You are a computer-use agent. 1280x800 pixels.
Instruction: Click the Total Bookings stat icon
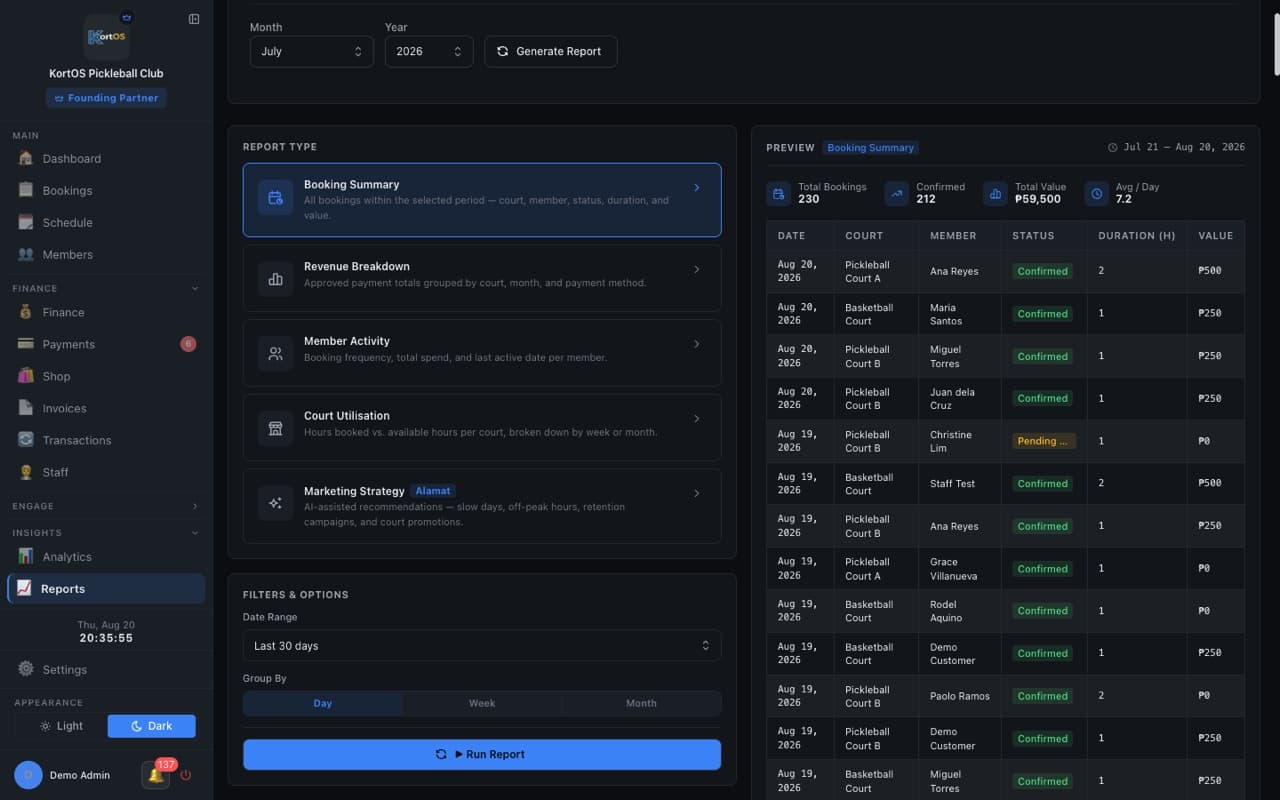[x=778, y=194]
